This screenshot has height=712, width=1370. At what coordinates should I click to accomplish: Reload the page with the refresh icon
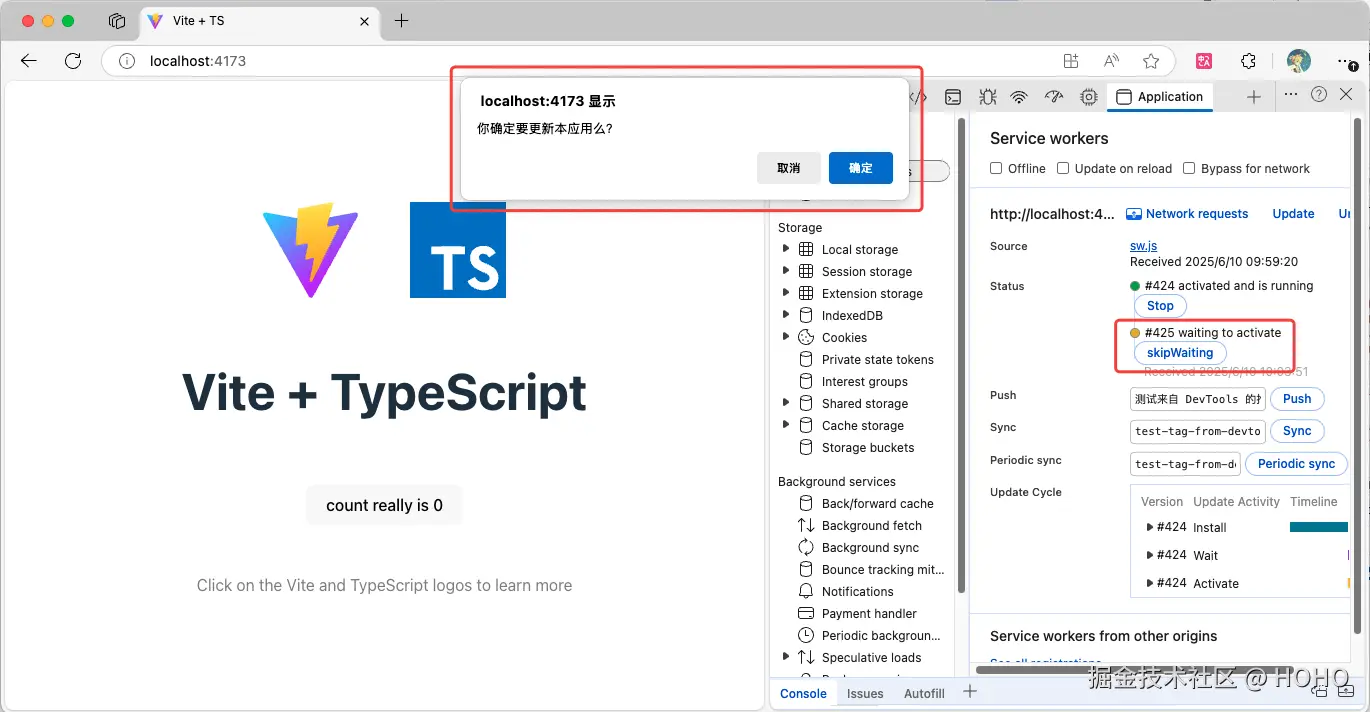(x=73, y=61)
